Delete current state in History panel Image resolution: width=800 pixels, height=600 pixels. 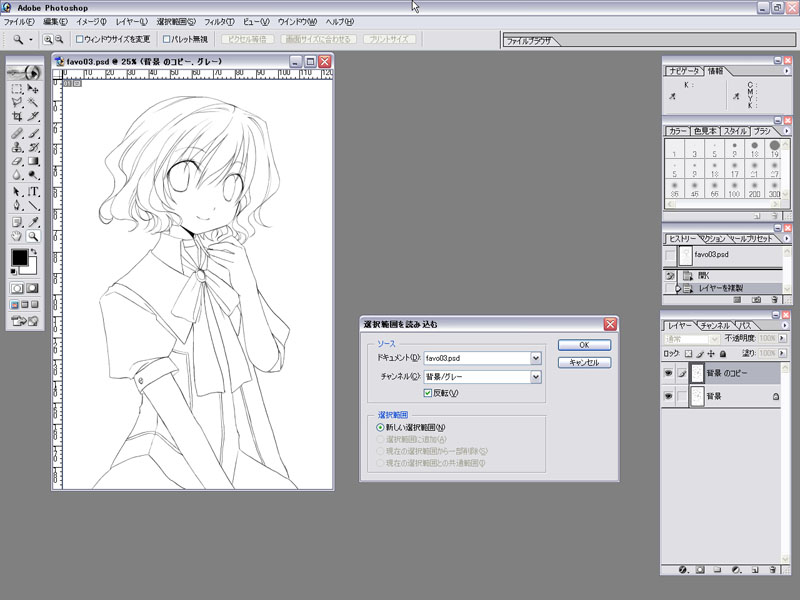point(774,299)
